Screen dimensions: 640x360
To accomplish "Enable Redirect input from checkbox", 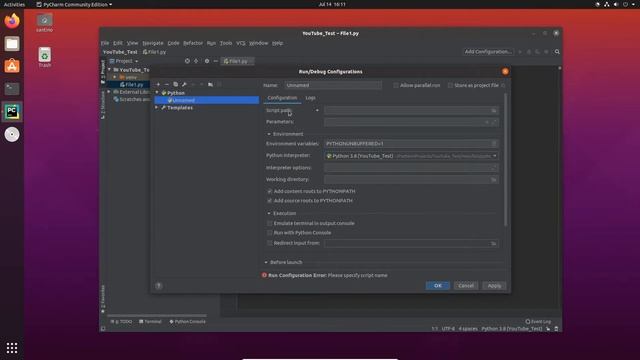I will click(269, 243).
